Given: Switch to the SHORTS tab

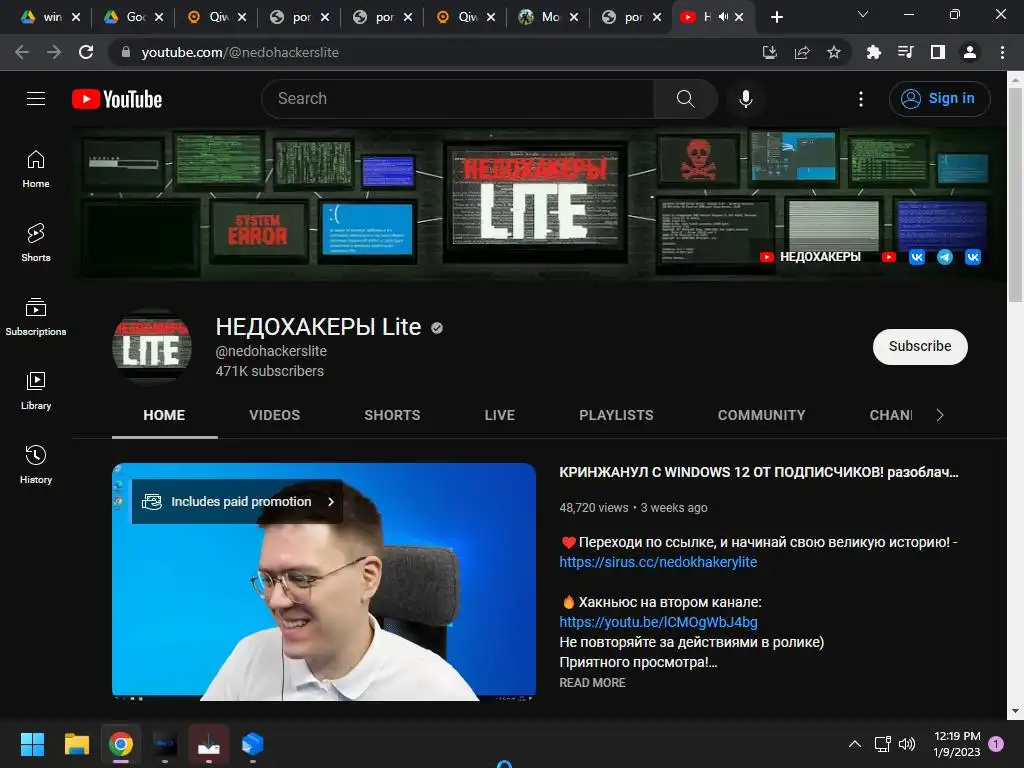Looking at the screenshot, I should tap(392, 415).
